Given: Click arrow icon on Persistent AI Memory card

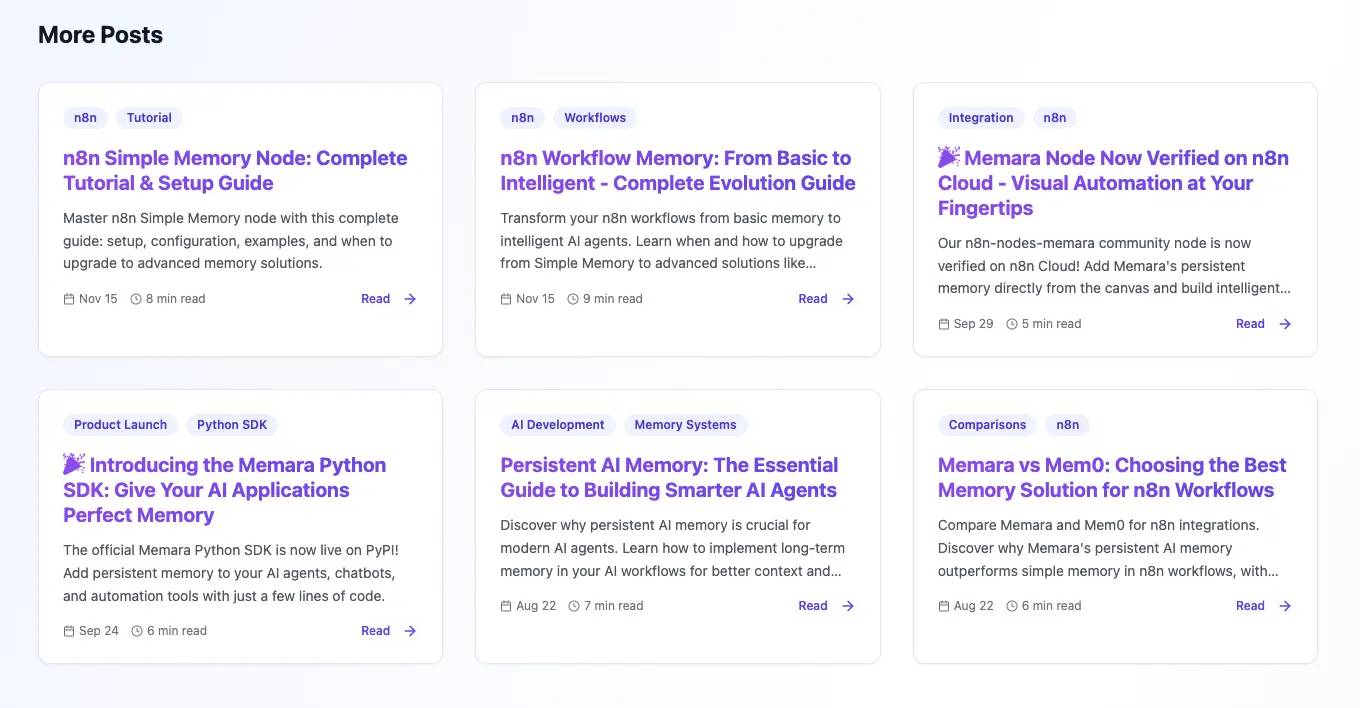Looking at the screenshot, I should click(848, 606).
